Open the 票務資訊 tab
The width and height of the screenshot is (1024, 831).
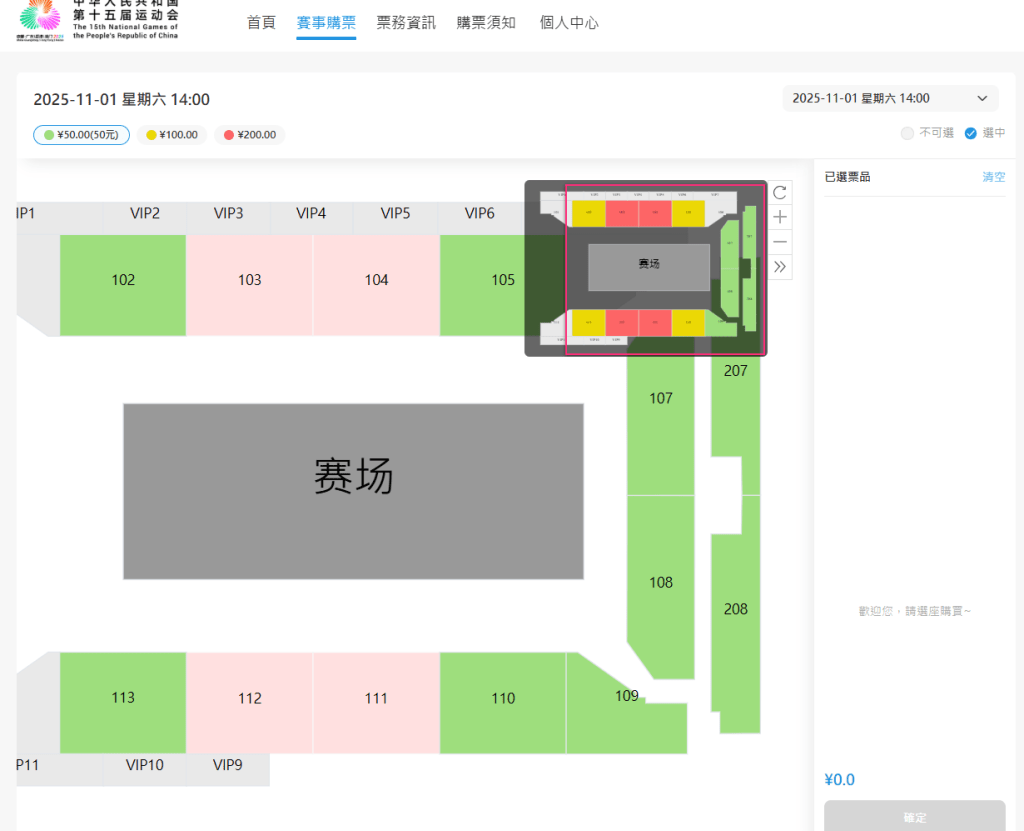tap(406, 23)
